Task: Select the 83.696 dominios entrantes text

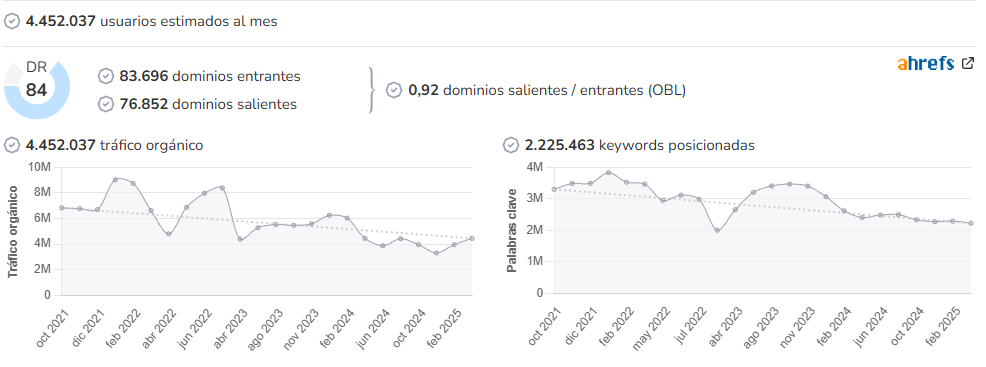Action: tap(210, 76)
